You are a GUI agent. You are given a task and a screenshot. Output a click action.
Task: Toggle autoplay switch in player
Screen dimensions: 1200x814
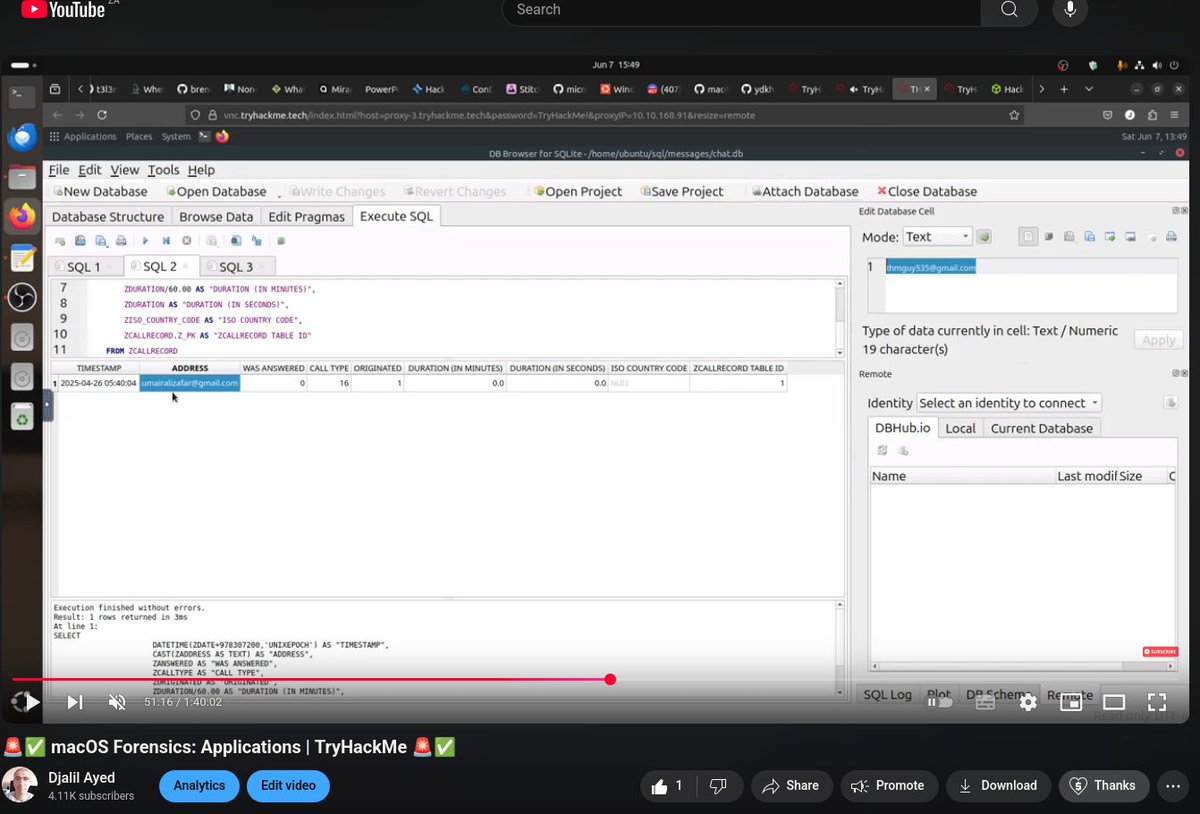pyautogui.click(x=939, y=702)
